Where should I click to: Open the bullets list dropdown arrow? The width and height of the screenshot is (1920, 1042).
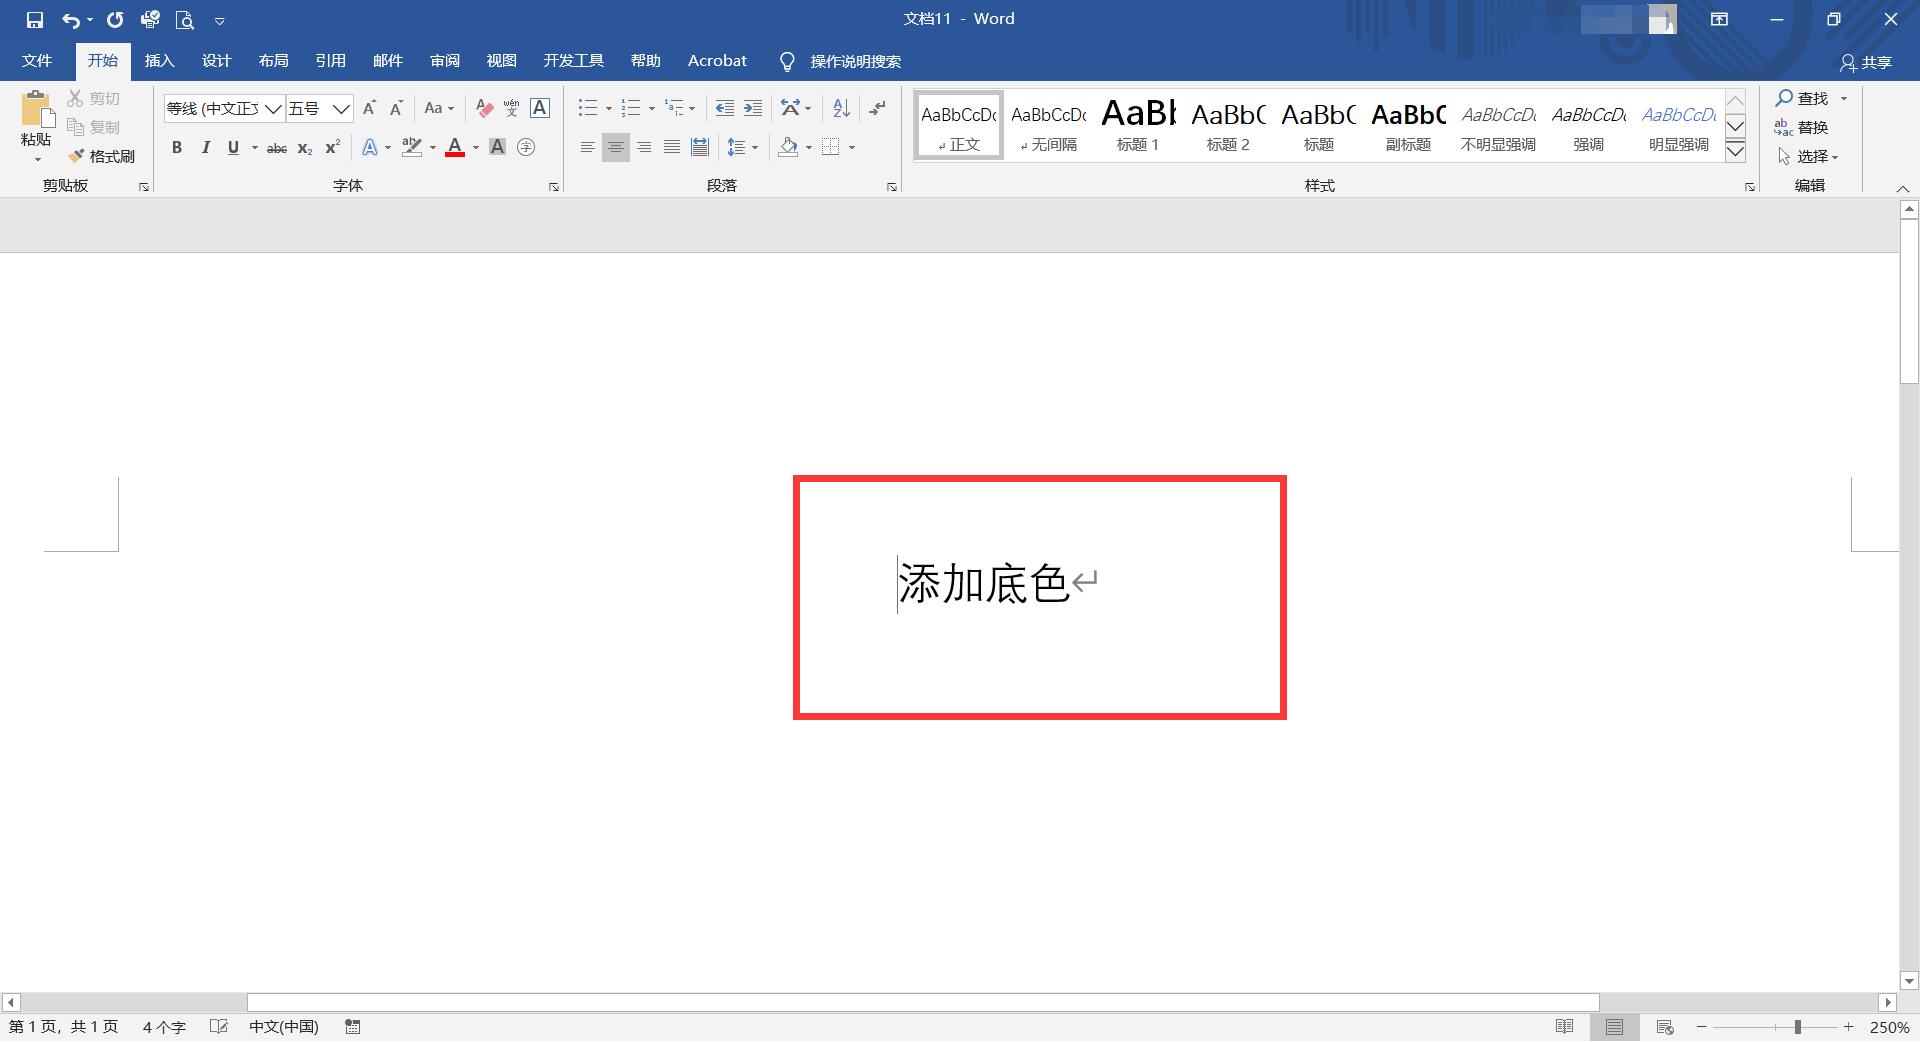608,108
